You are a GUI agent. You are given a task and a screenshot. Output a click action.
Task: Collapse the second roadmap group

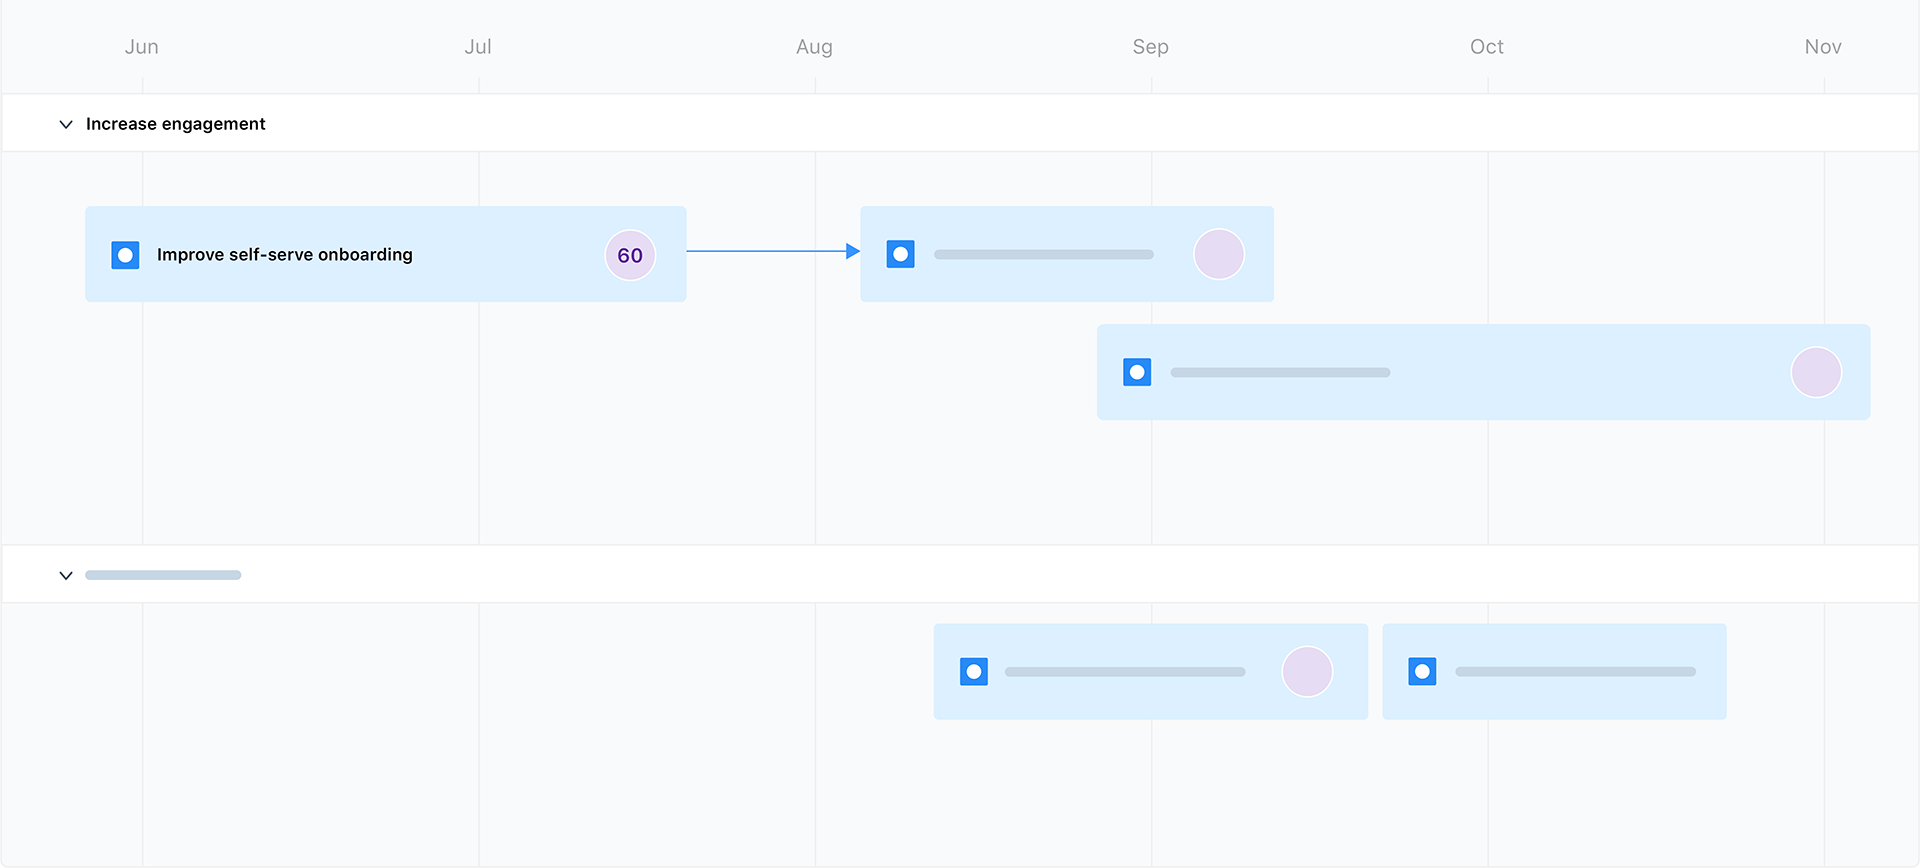coord(65,574)
